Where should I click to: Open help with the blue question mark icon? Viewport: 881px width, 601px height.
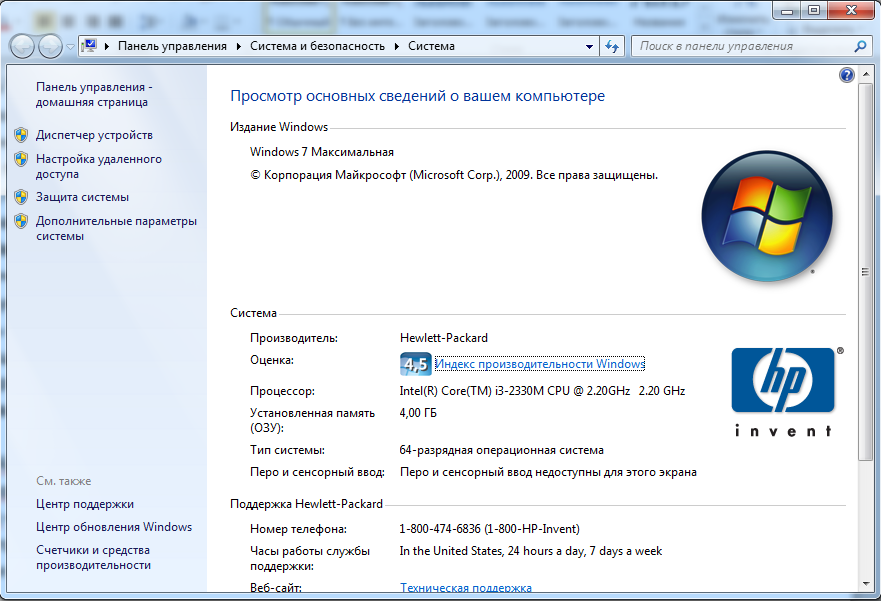pyautogui.click(x=847, y=75)
